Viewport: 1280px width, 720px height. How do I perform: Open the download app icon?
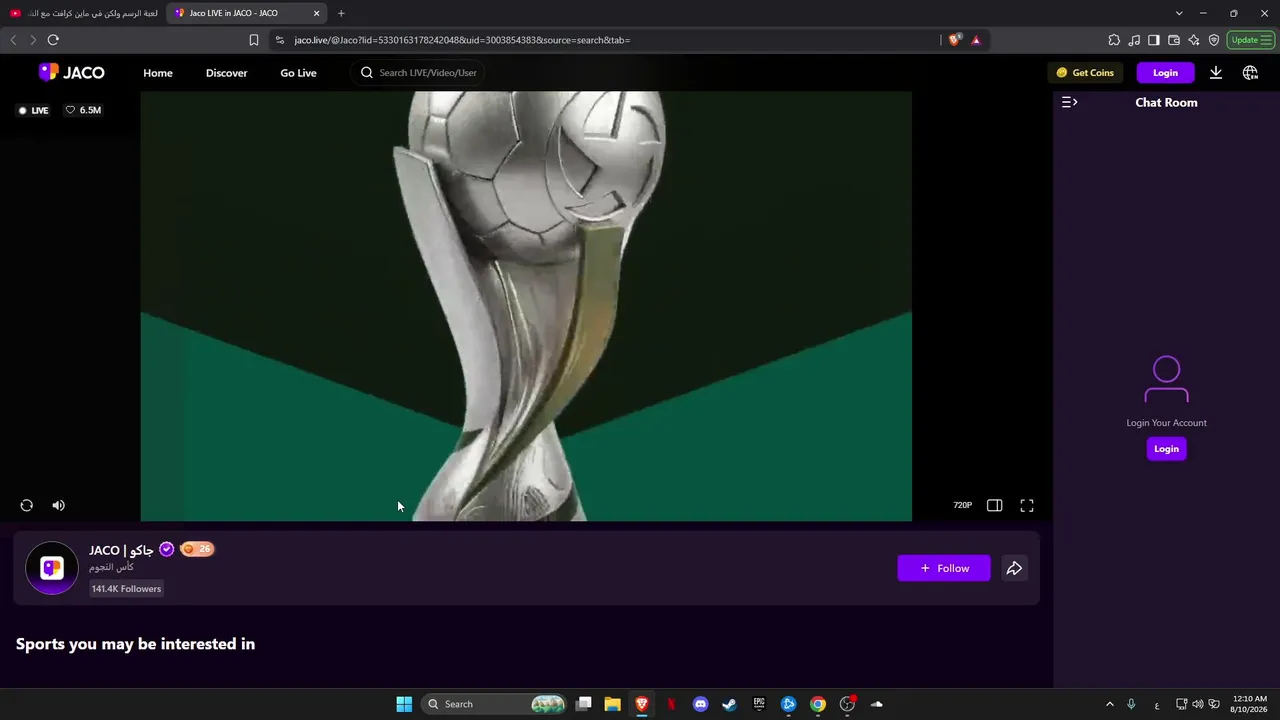pos(1216,73)
